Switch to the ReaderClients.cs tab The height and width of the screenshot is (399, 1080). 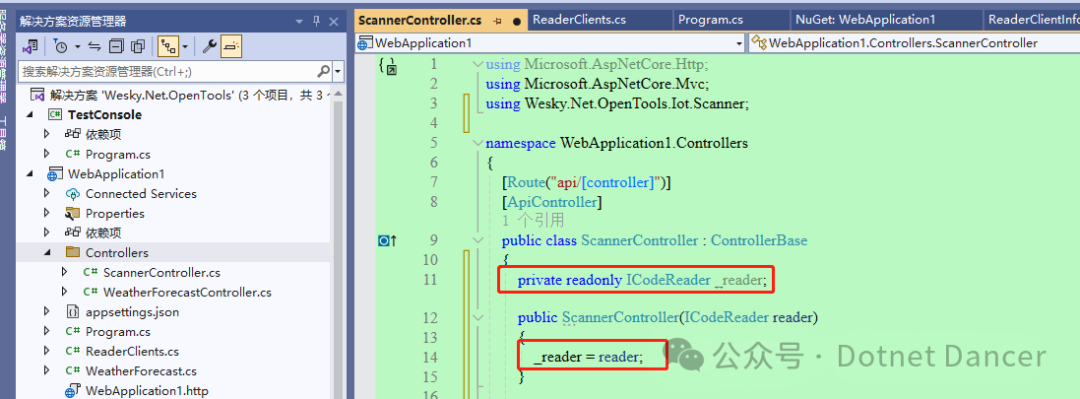pos(579,20)
